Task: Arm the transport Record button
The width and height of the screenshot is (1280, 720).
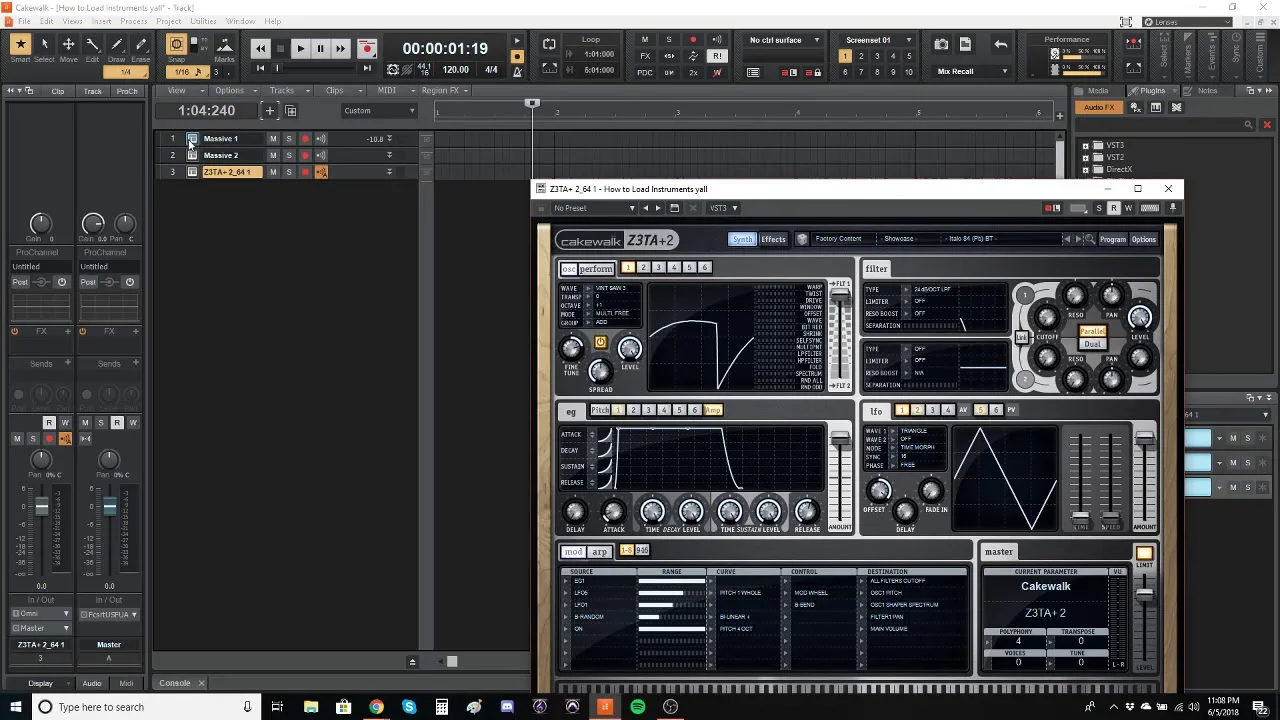Action: tap(367, 48)
